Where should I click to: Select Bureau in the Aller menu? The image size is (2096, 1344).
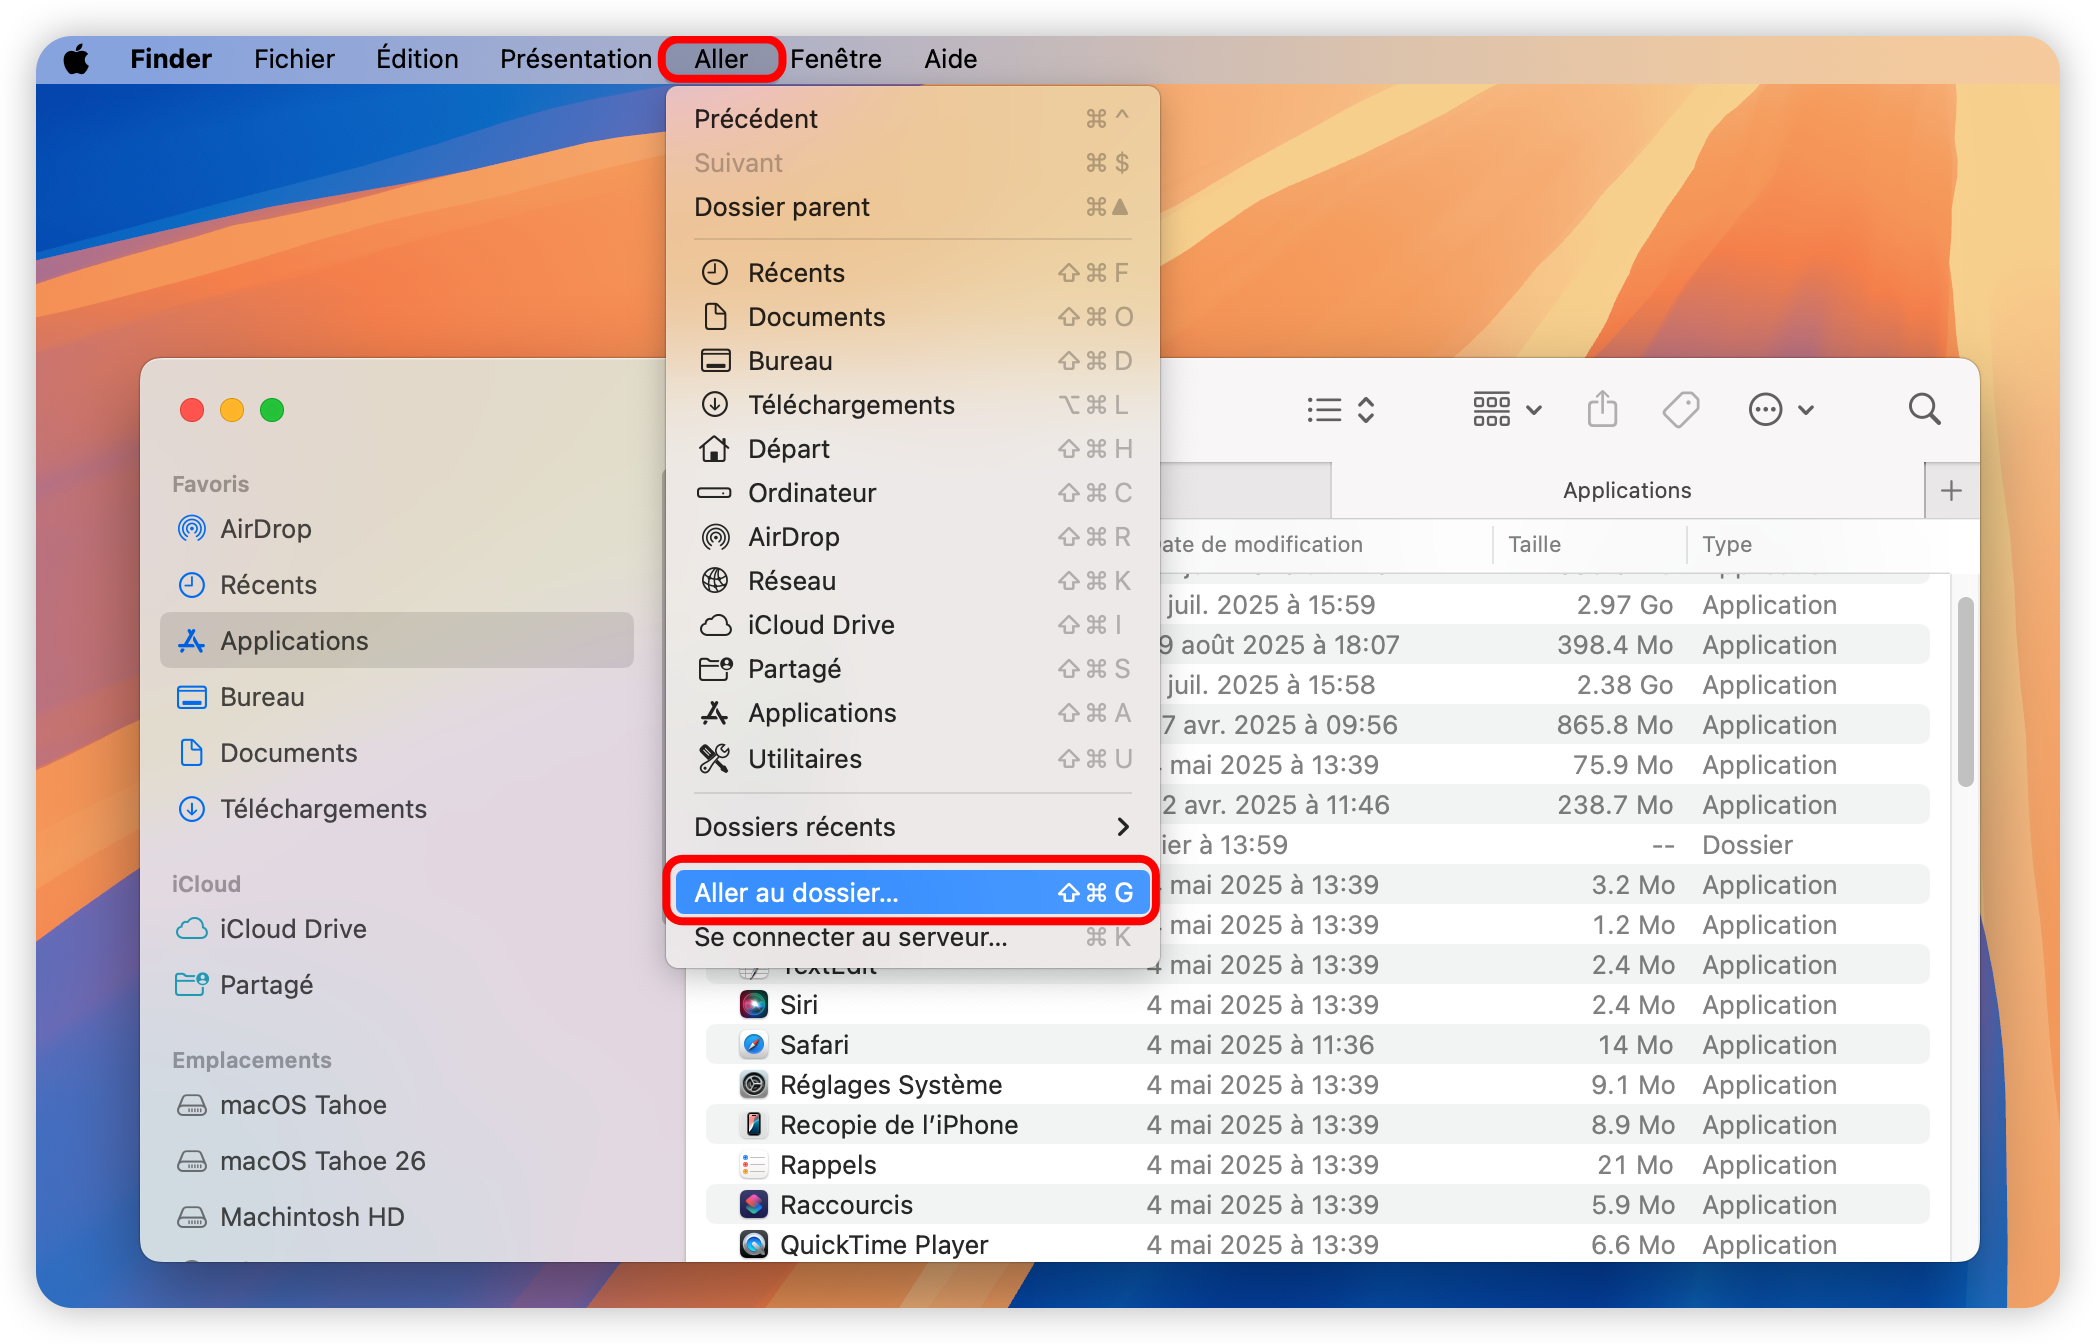(912, 361)
